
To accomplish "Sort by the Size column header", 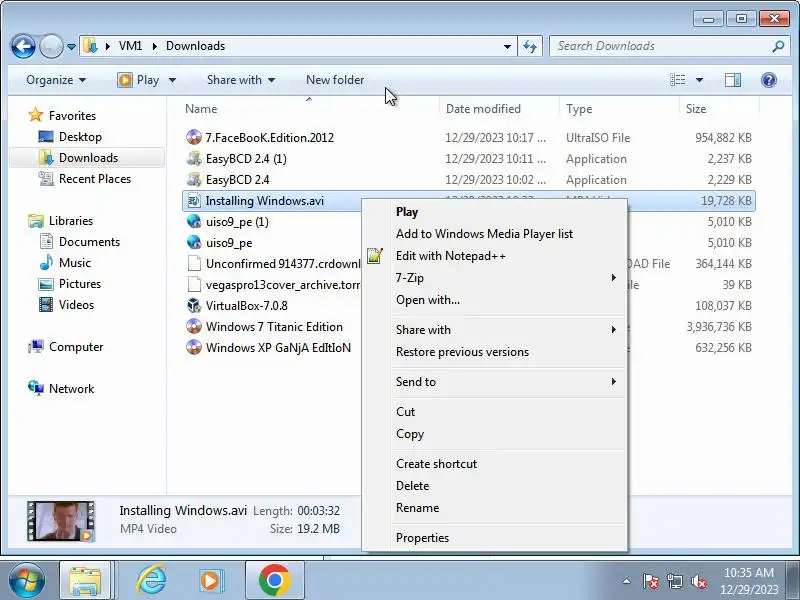I will pyautogui.click(x=696, y=109).
